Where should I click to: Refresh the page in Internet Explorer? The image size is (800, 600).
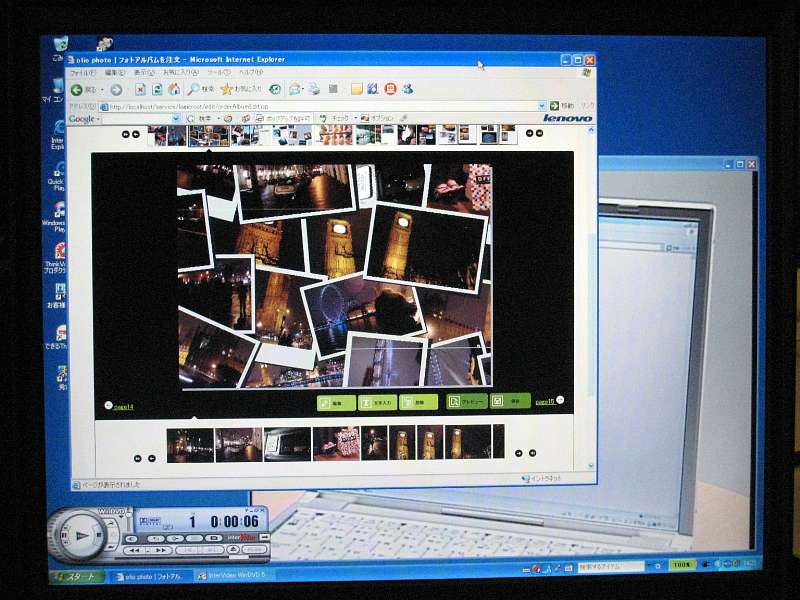157,90
